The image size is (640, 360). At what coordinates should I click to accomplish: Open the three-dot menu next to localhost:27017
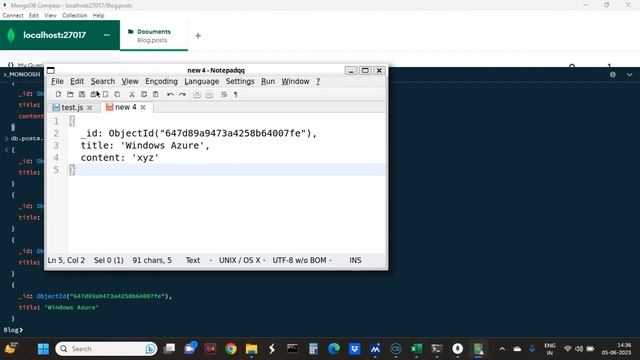[107, 35]
